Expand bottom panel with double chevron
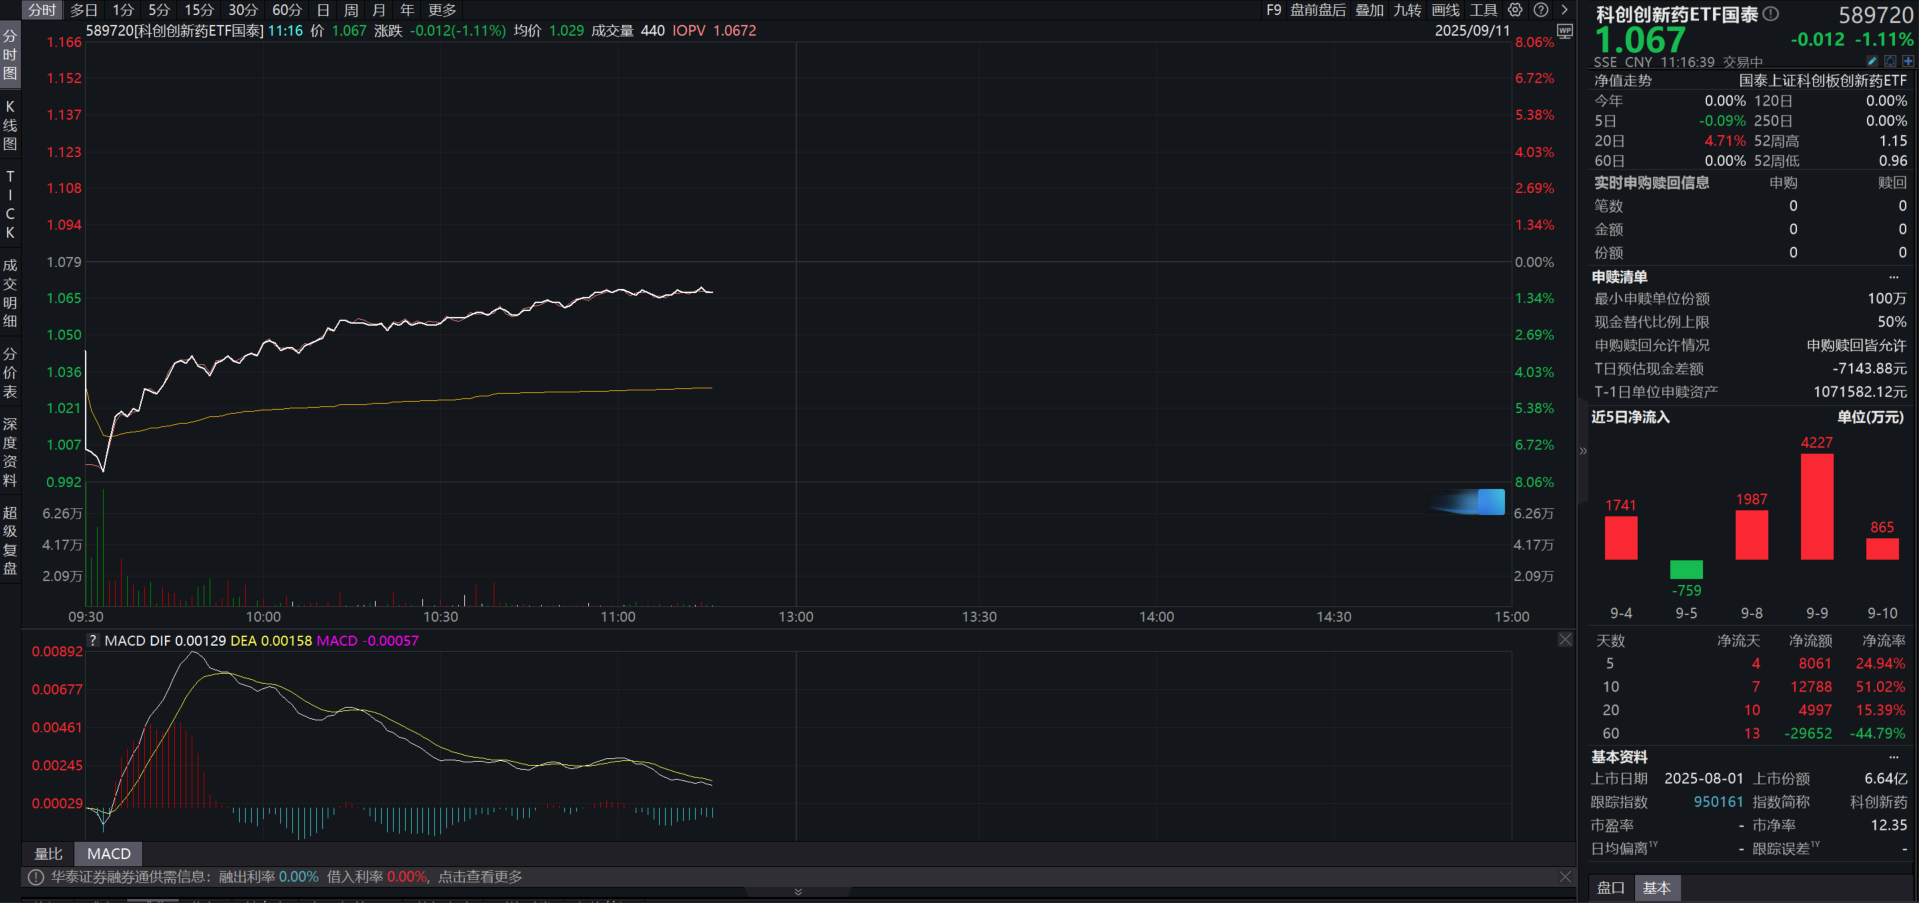The image size is (1919, 903). 798,892
